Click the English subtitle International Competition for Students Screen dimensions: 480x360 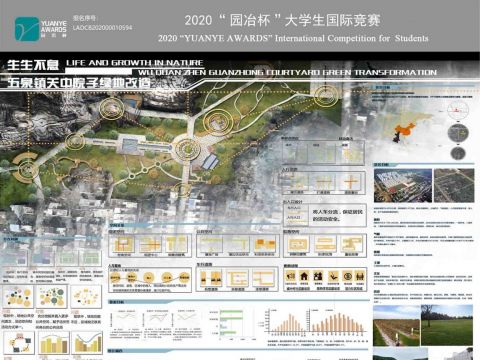pos(351,38)
